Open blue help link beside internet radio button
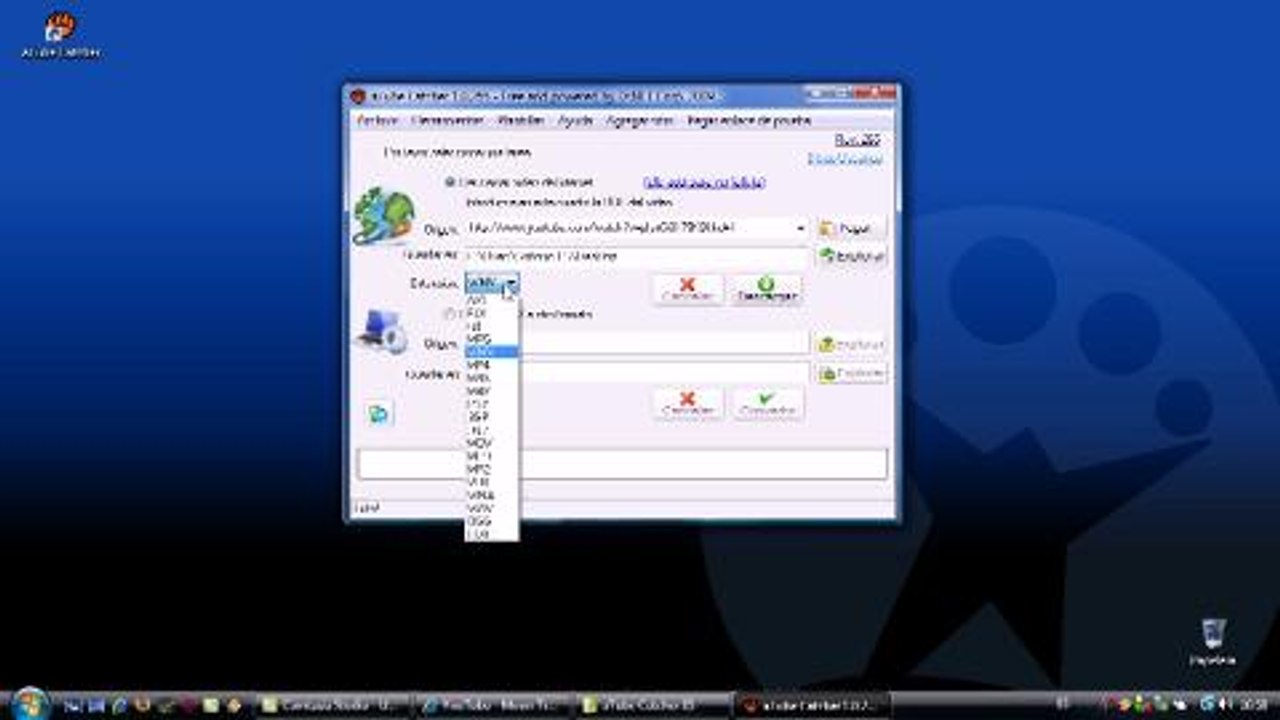This screenshot has width=1280, height=720. [705, 182]
